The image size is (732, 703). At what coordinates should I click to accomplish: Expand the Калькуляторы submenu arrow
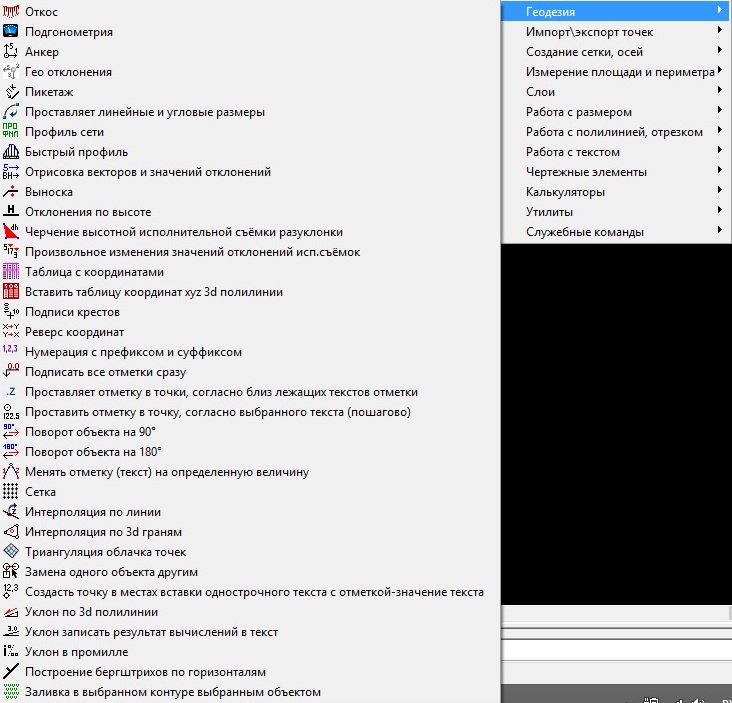(x=719, y=192)
